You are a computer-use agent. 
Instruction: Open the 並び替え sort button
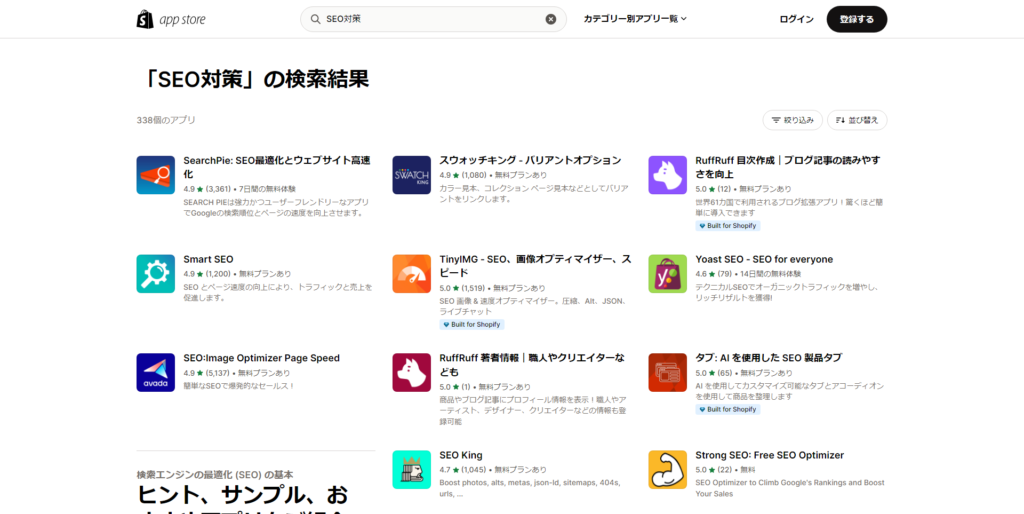click(857, 120)
